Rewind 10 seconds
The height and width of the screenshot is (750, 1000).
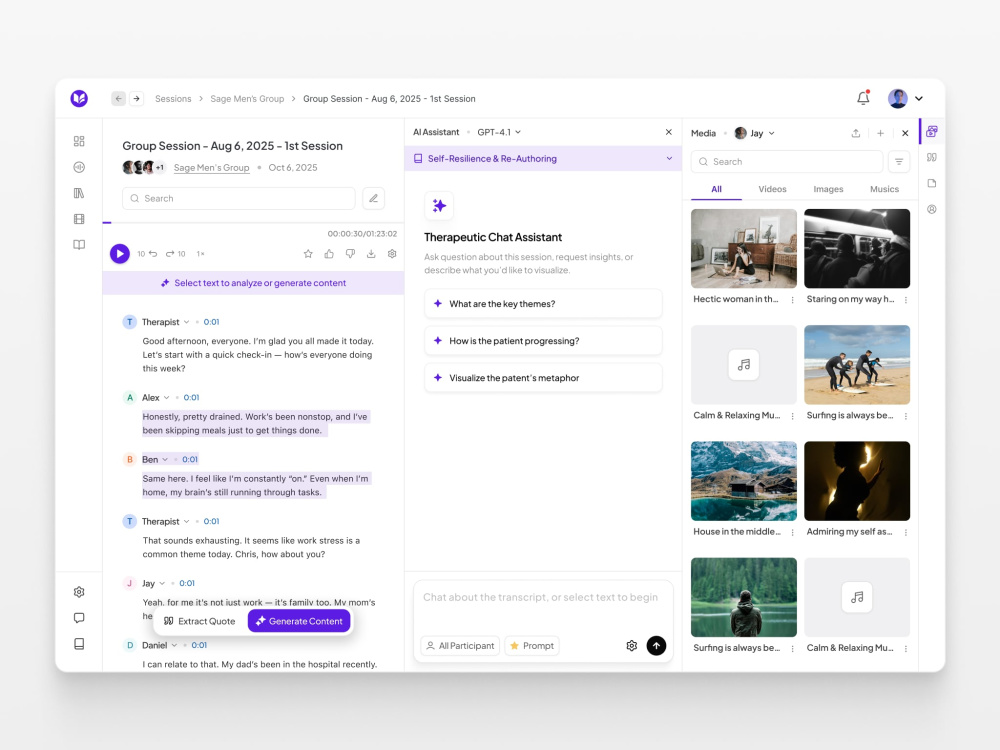147,254
